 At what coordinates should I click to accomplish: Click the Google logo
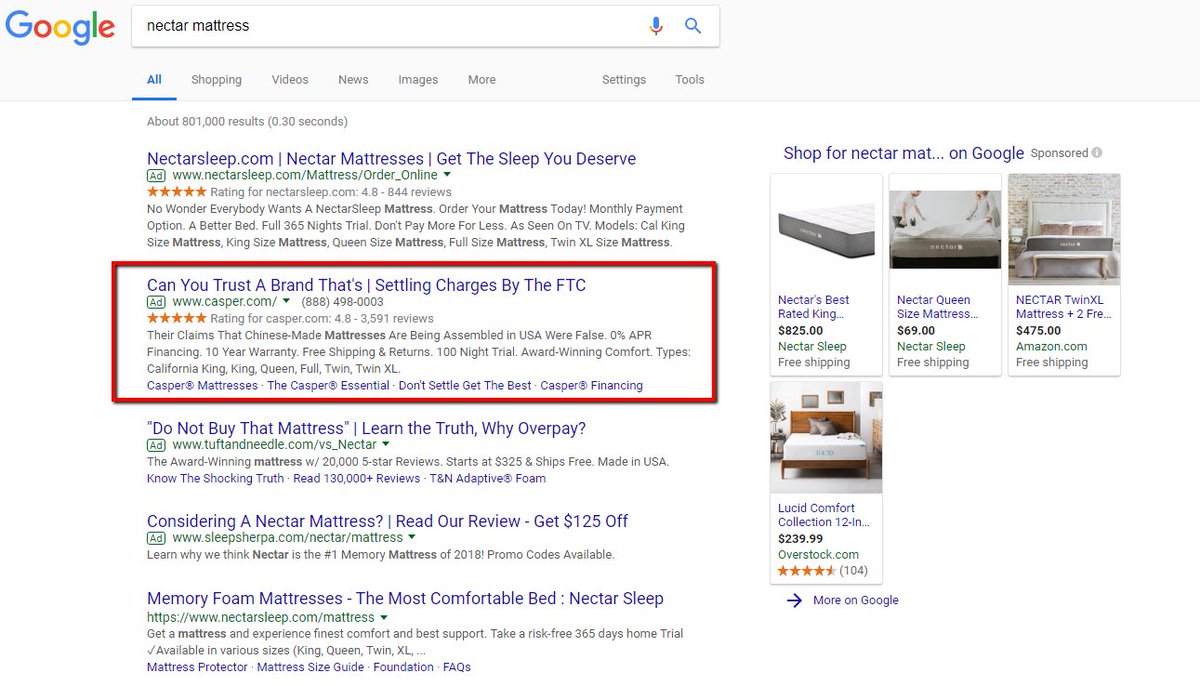tap(60, 27)
